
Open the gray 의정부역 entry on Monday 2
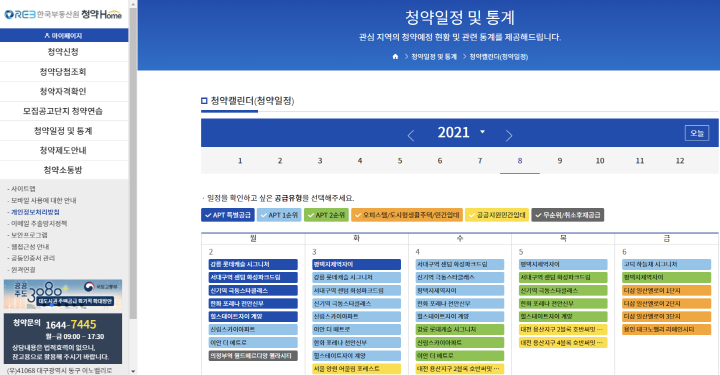click(x=253, y=356)
